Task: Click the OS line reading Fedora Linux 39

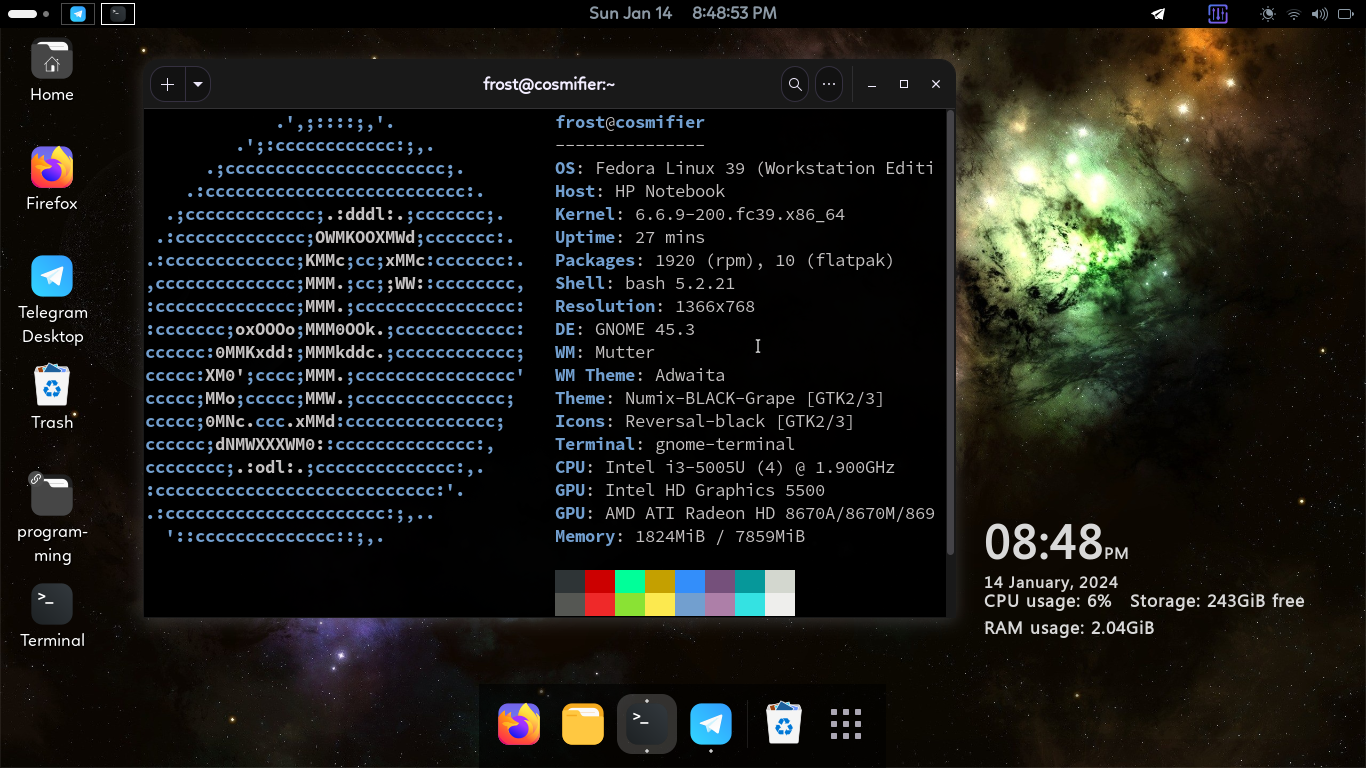Action: 744,168
